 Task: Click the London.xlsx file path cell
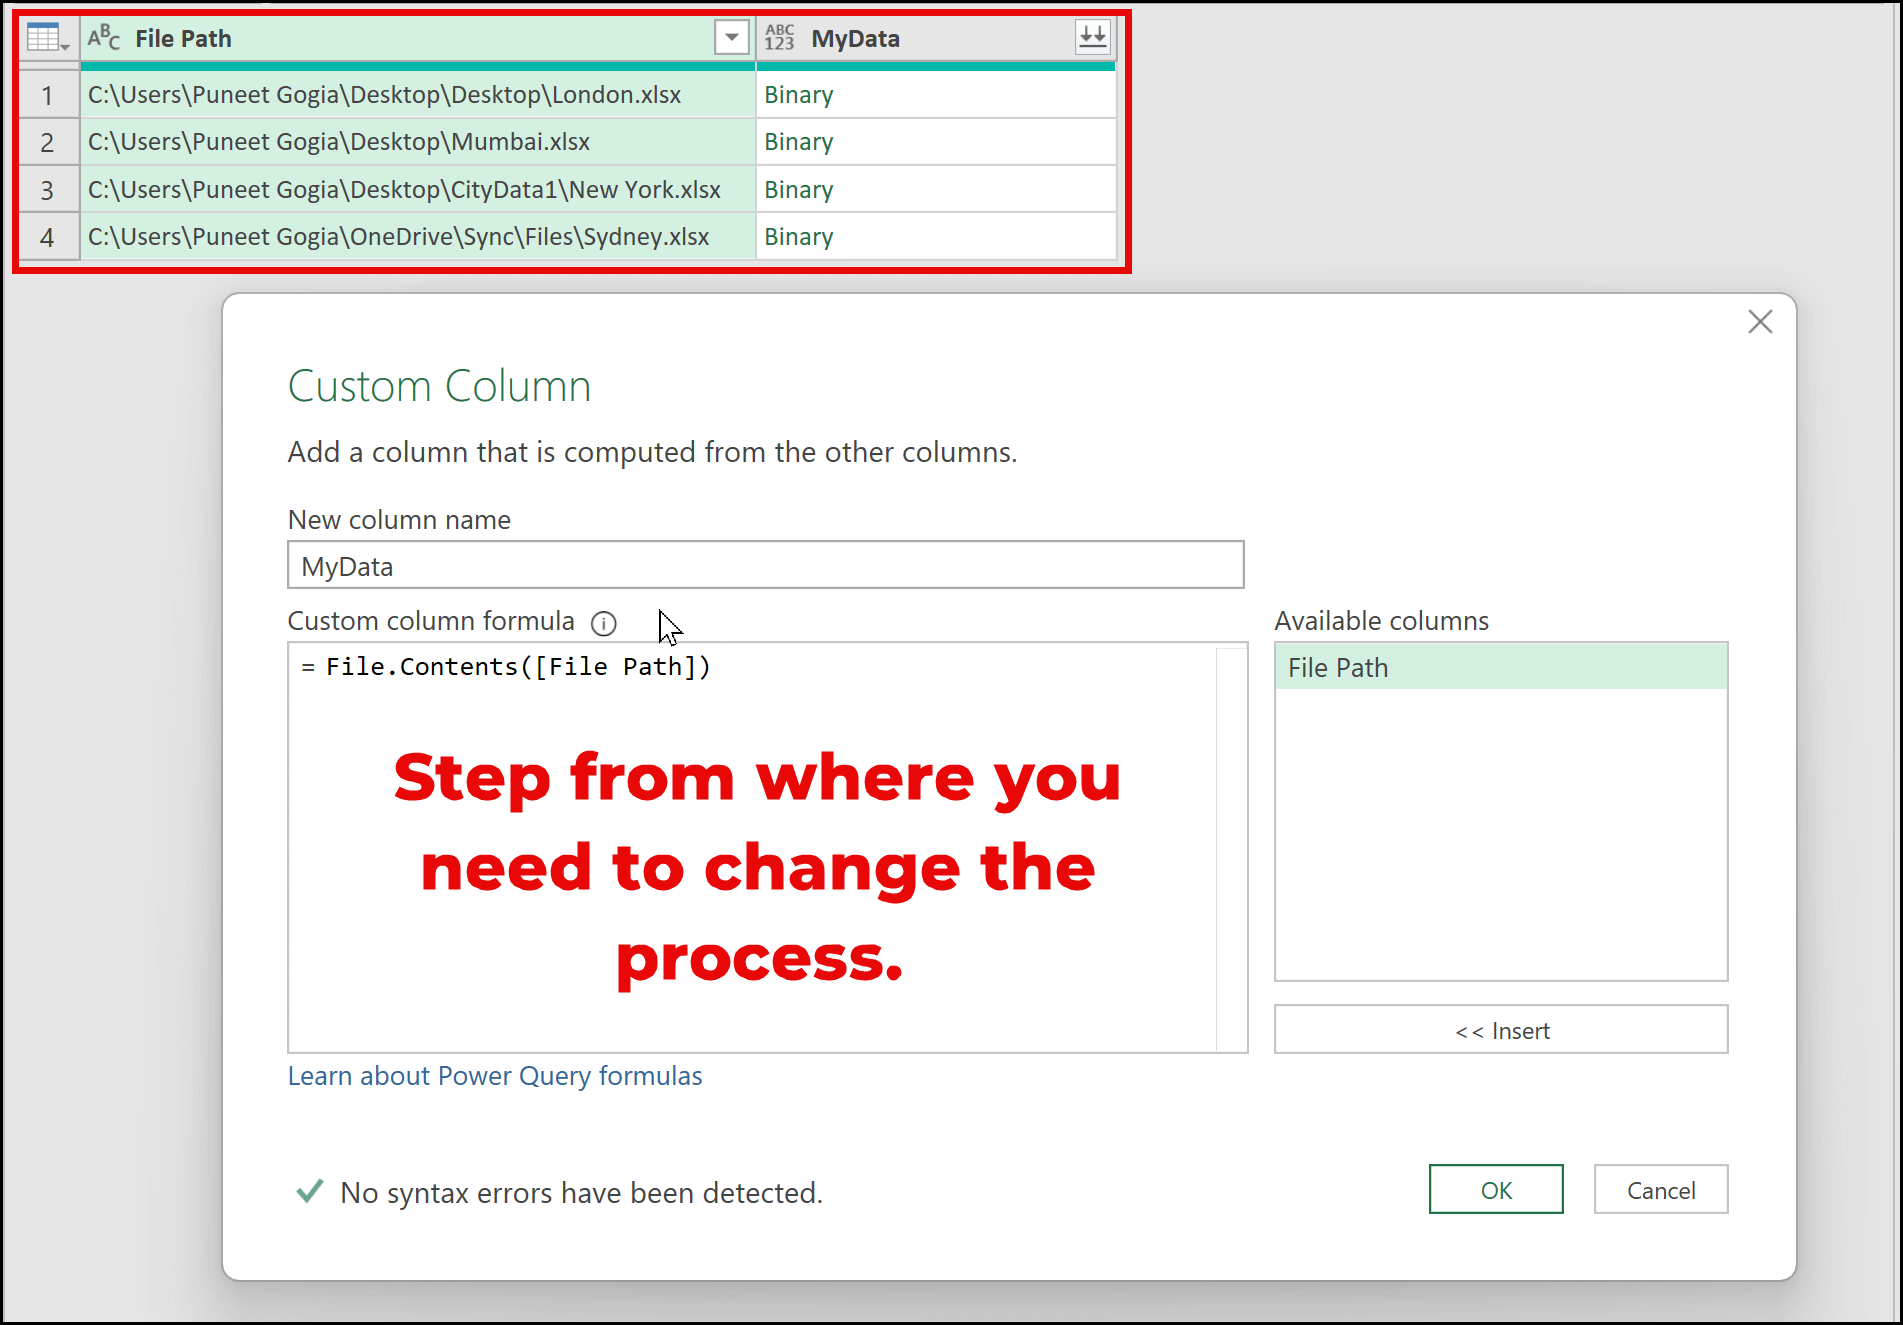pyautogui.click(x=385, y=95)
